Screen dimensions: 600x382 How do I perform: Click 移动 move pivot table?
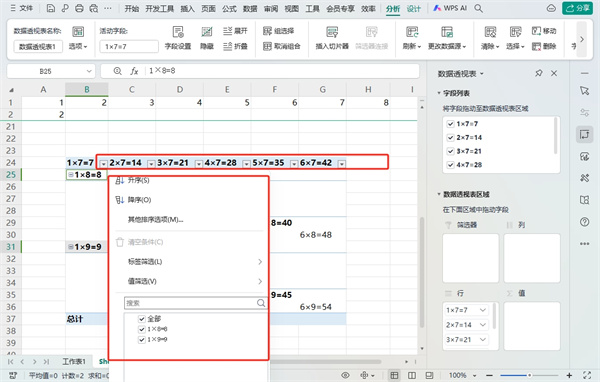point(544,31)
